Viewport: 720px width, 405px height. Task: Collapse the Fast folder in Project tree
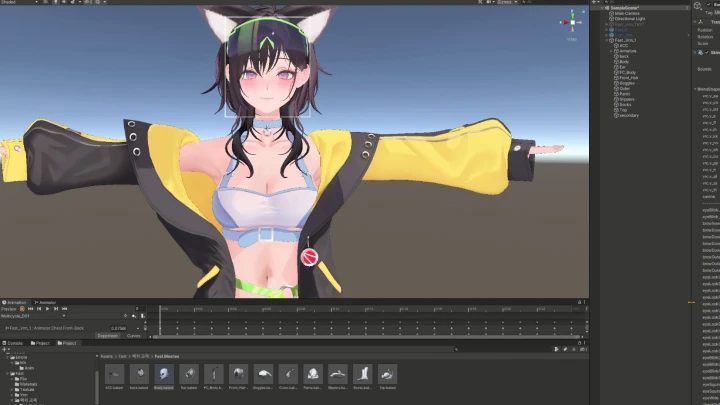point(8,374)
